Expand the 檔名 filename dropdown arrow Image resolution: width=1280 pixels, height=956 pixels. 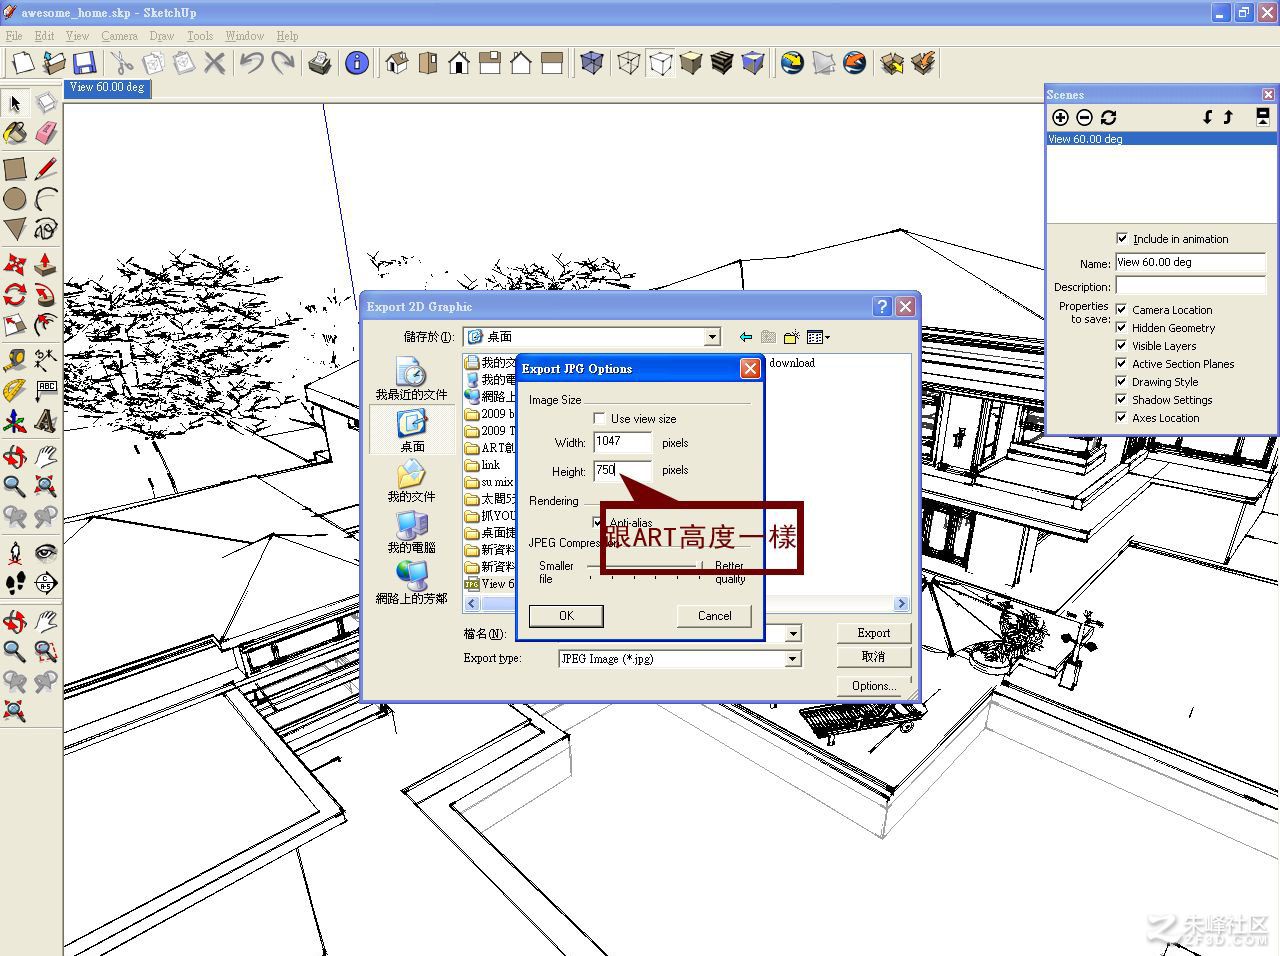click(792, 634)
